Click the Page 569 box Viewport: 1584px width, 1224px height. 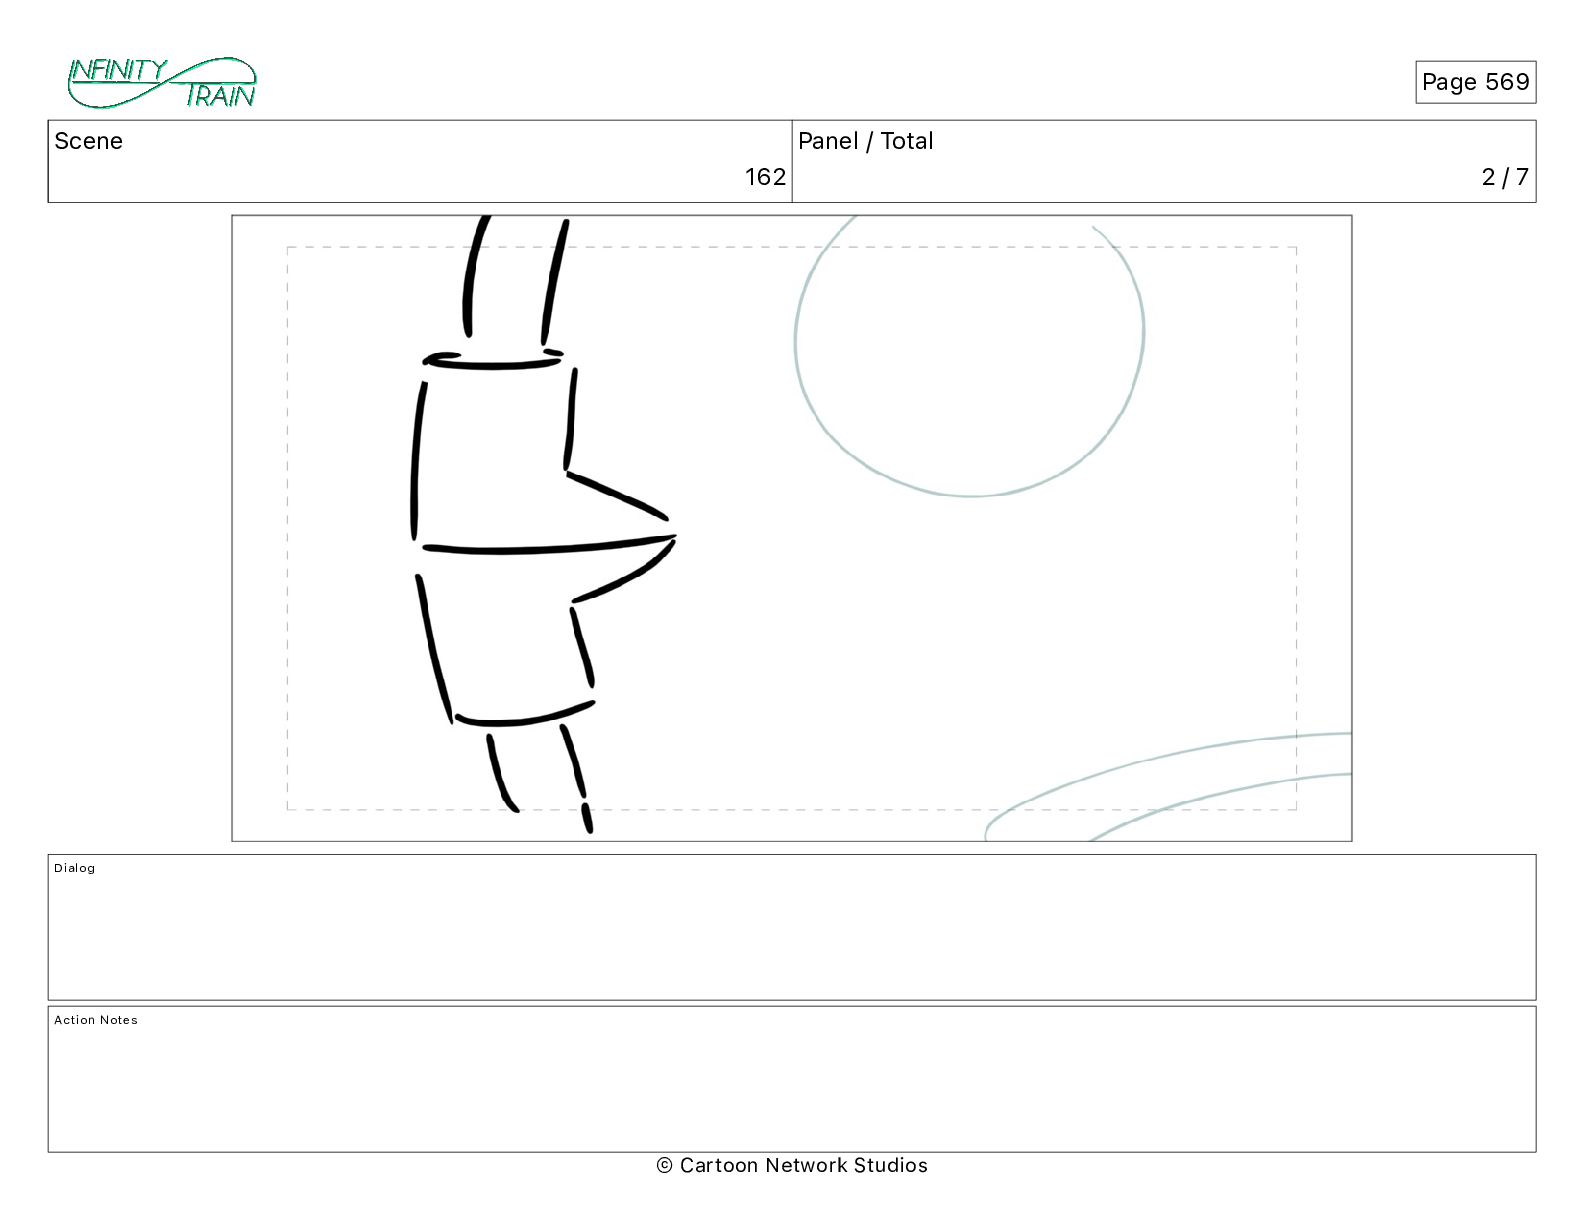coord(1475,82)
